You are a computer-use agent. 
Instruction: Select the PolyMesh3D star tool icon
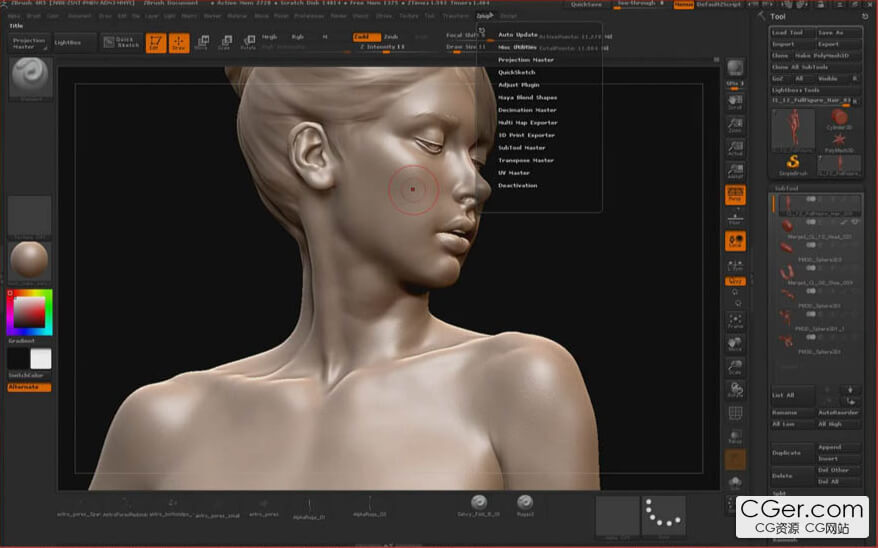coord(839,142)
